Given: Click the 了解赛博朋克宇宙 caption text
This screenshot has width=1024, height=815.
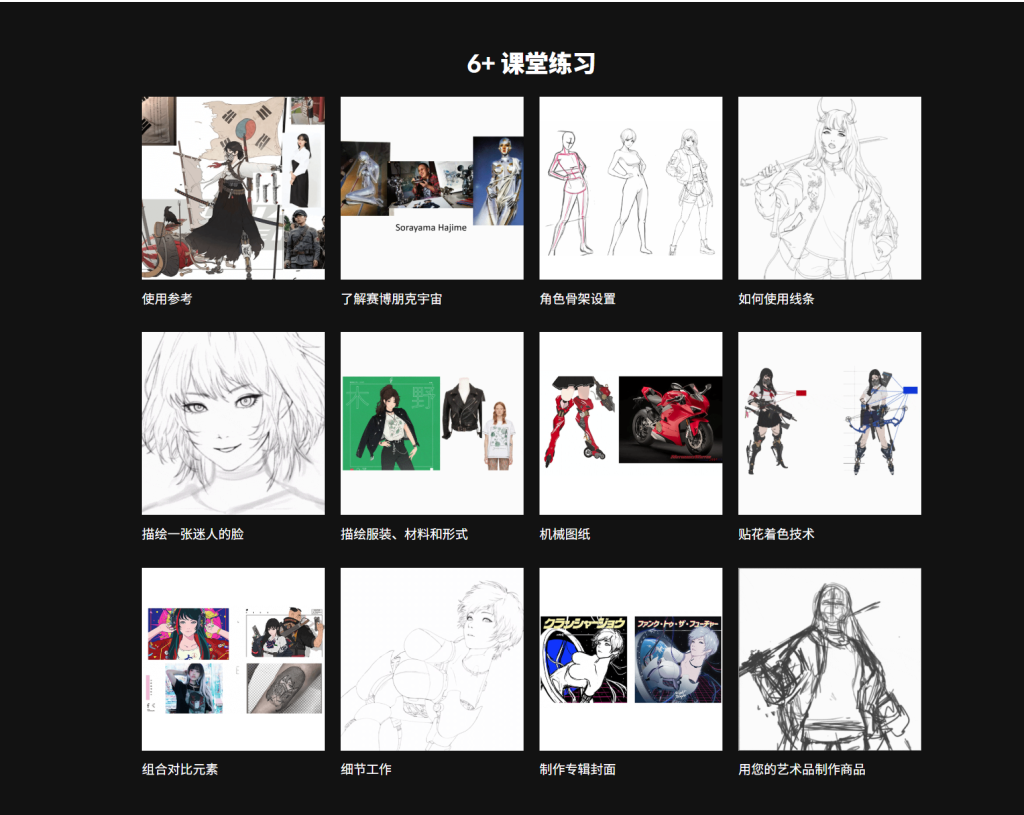Looking at the screenshot, I should [x=391, y=299].
